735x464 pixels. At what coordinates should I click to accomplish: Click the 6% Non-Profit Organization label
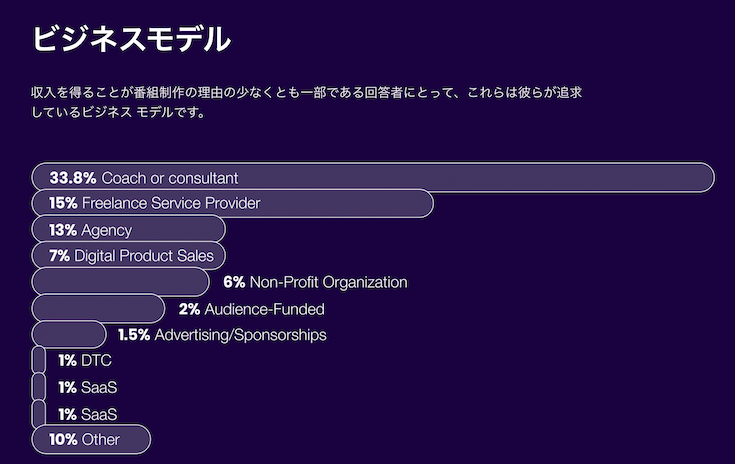click(315, 282)
